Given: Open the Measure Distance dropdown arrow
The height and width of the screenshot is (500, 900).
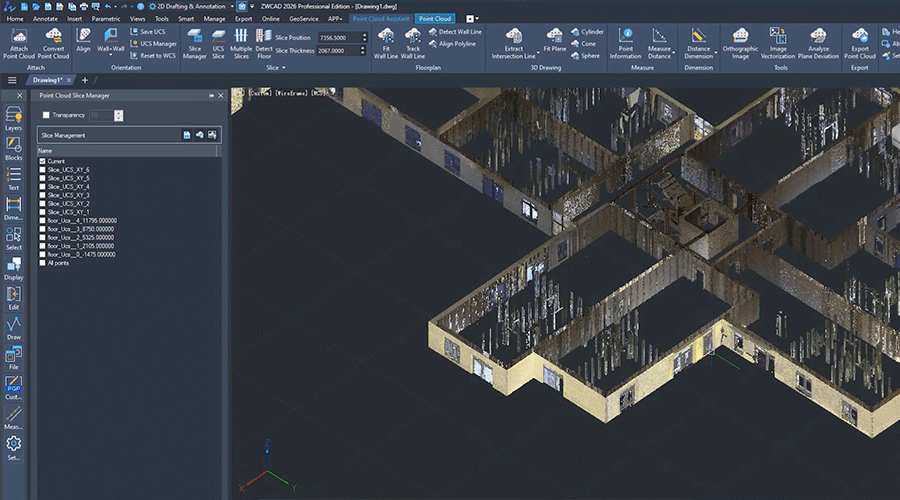Looking at the screenshot, I should click(673, 53).
